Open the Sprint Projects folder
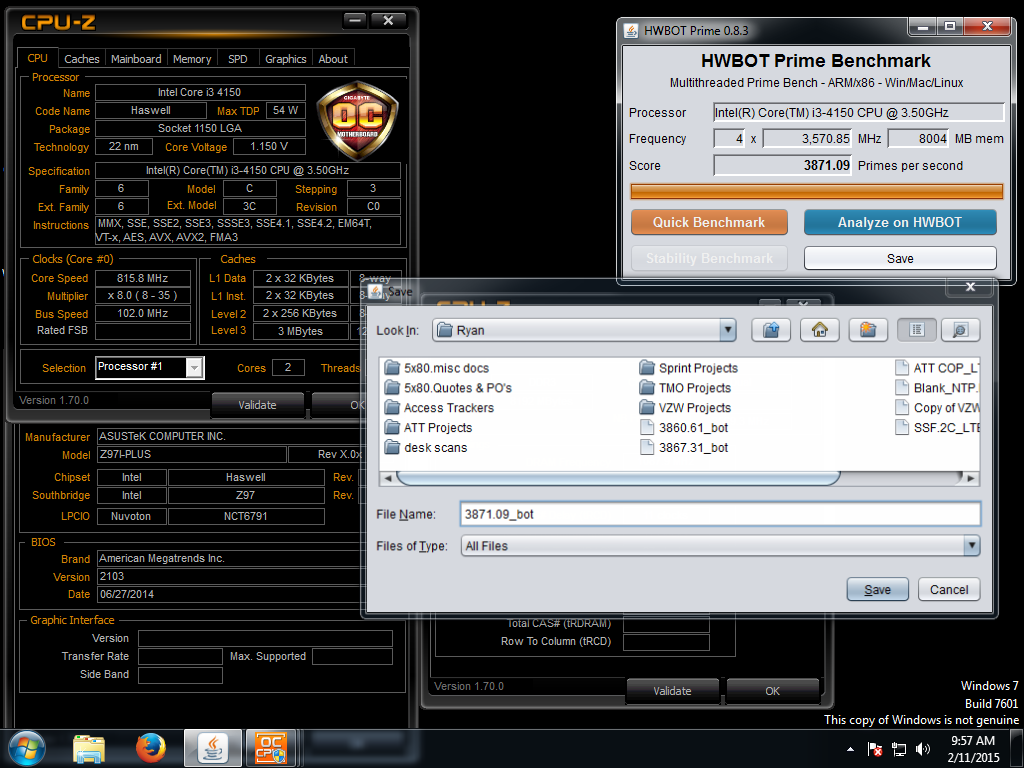 pyautogui.click(x=688, y=368)
